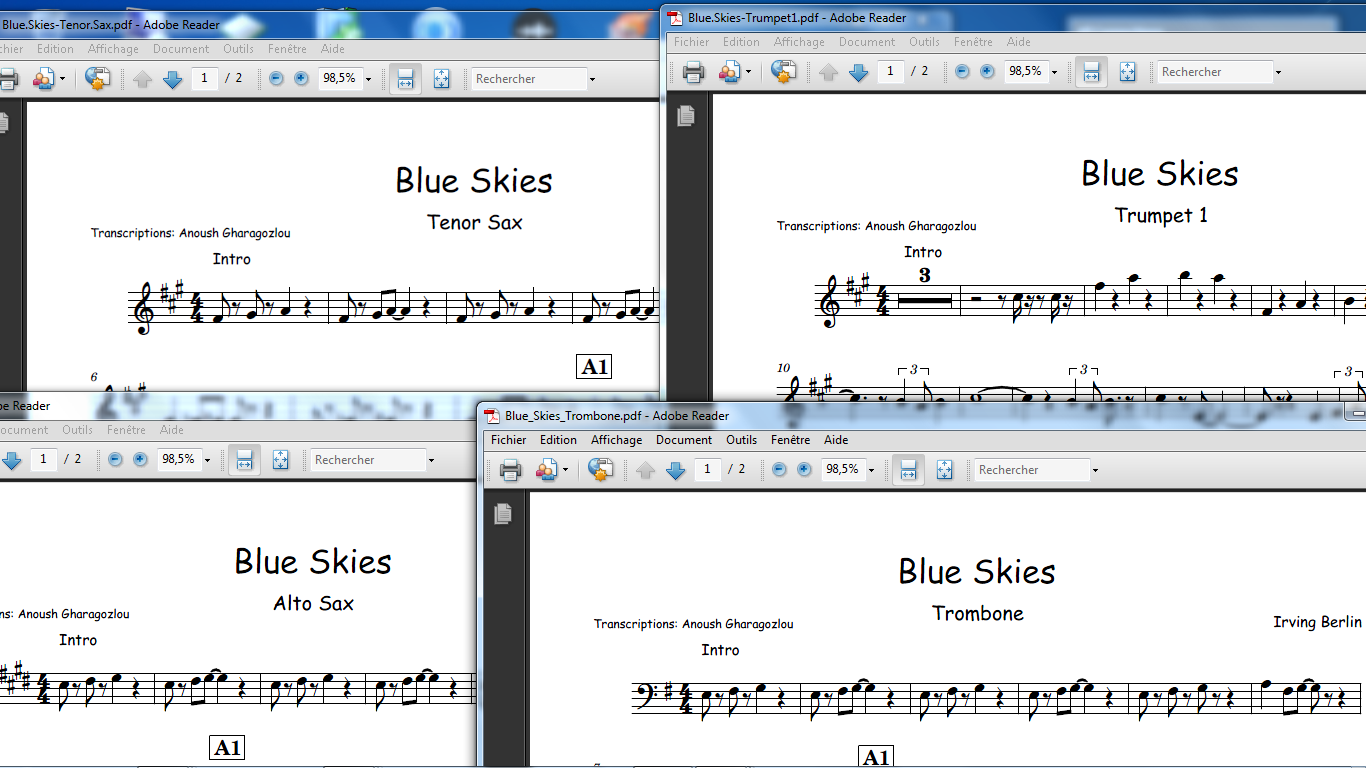Toggle fit width scrolling mode in Trumpet1 window

[1091, 72]
